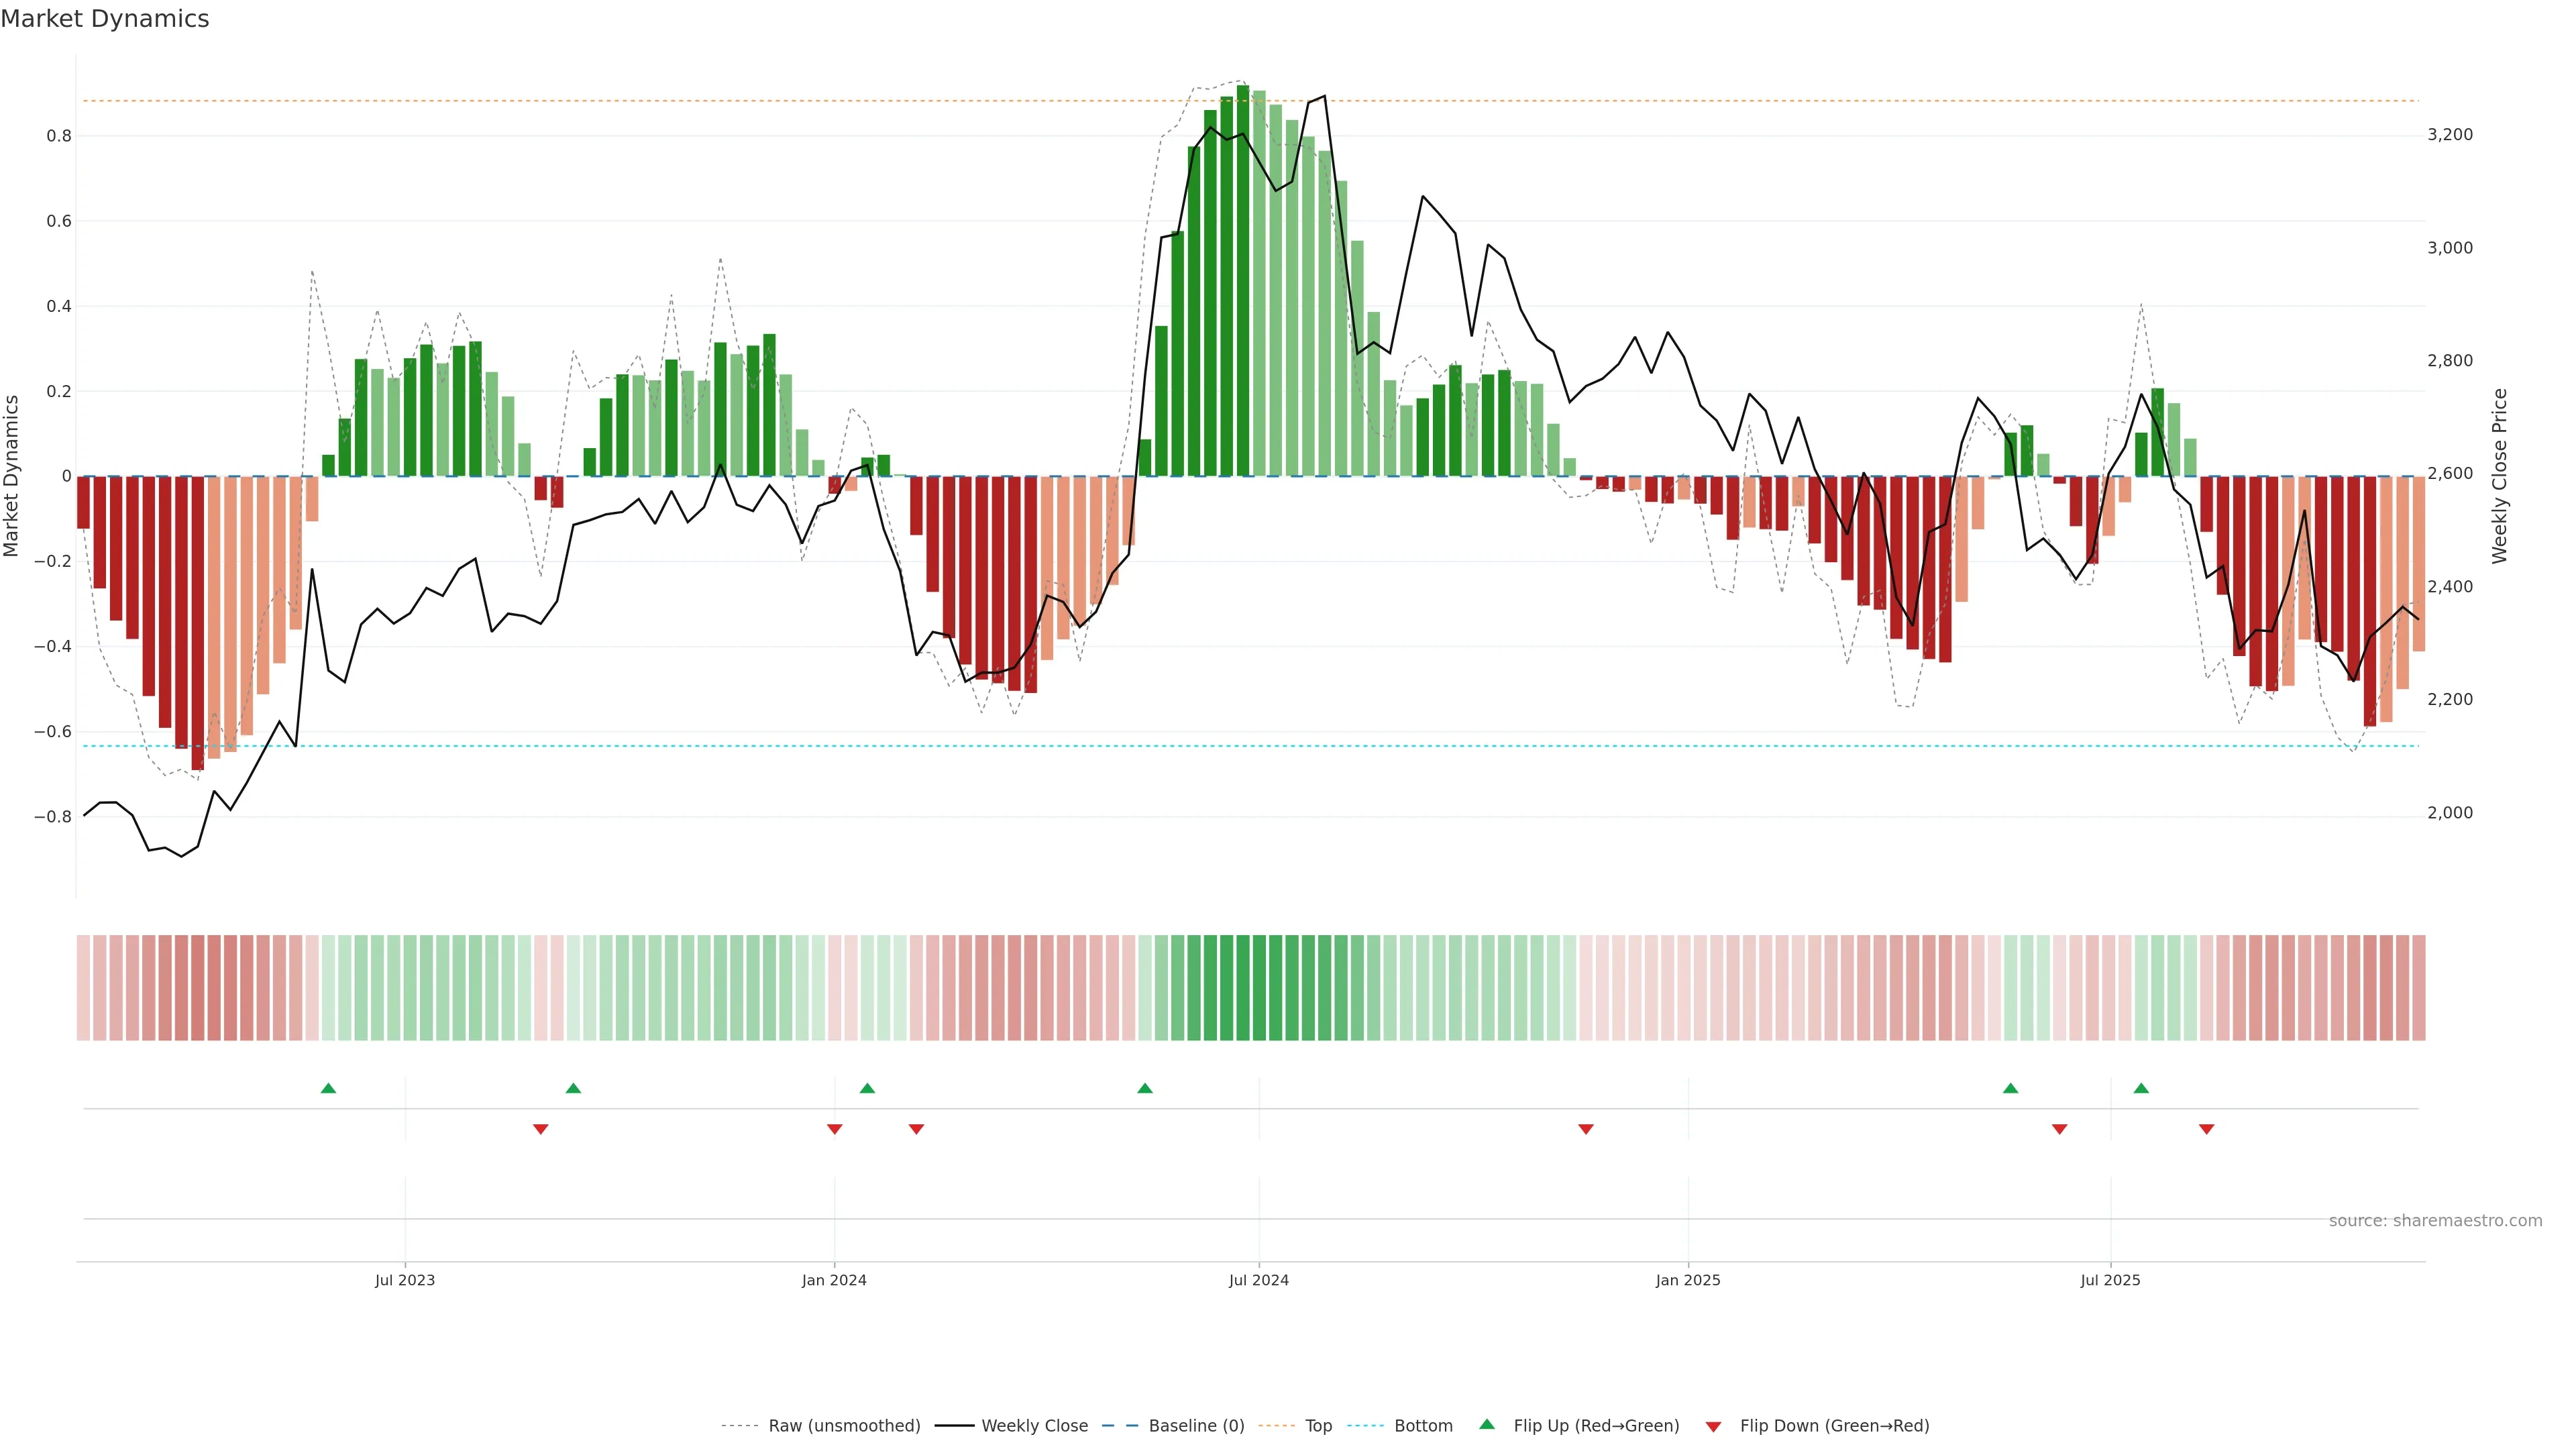Click the darkest green heat strip cell
Image resolution: width=2576 pixels, height=1449 pixels.
pyautogui.click(x=1243, y=988)
